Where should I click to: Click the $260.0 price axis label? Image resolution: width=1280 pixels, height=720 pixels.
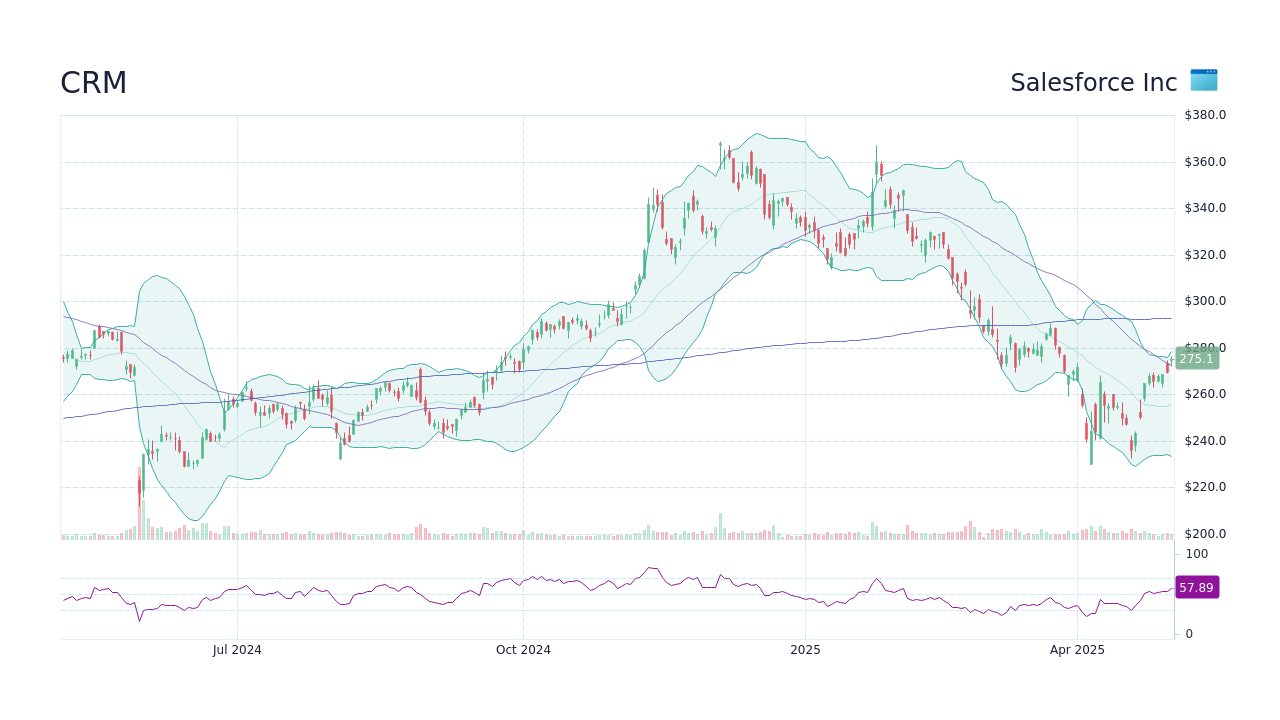point(1205,394)
